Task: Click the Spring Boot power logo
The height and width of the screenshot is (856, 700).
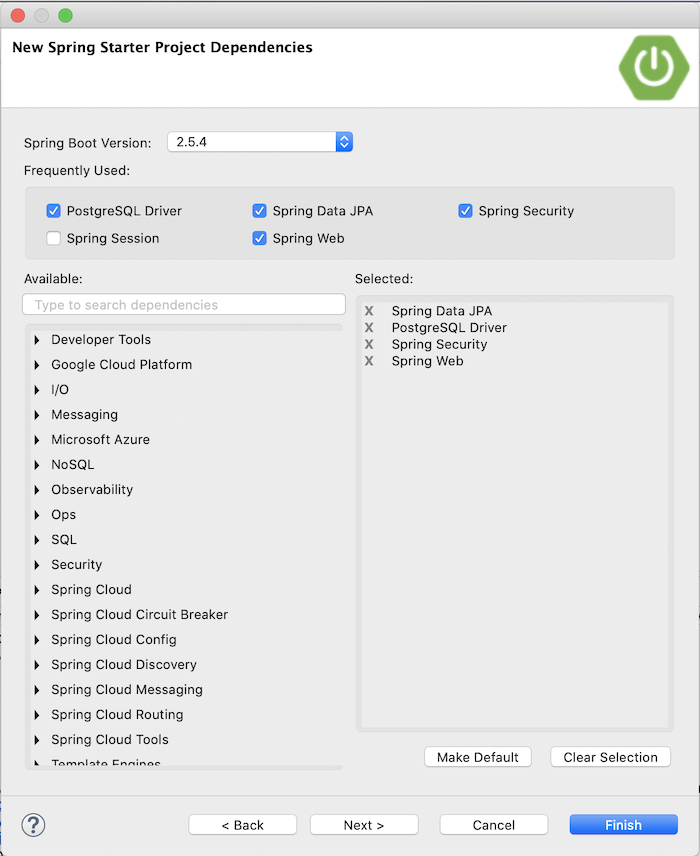Action: point(652,65)
